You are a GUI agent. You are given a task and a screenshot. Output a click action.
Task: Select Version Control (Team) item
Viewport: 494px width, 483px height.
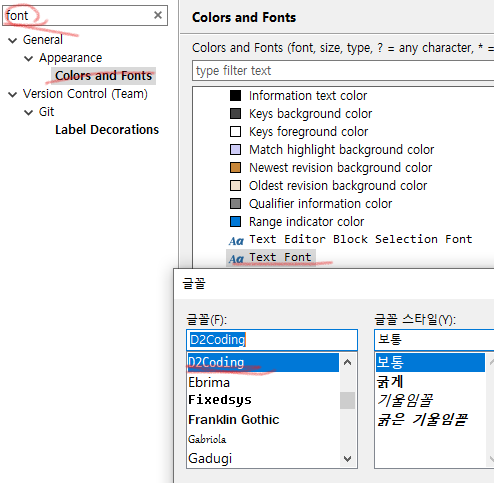coord(85,94)
